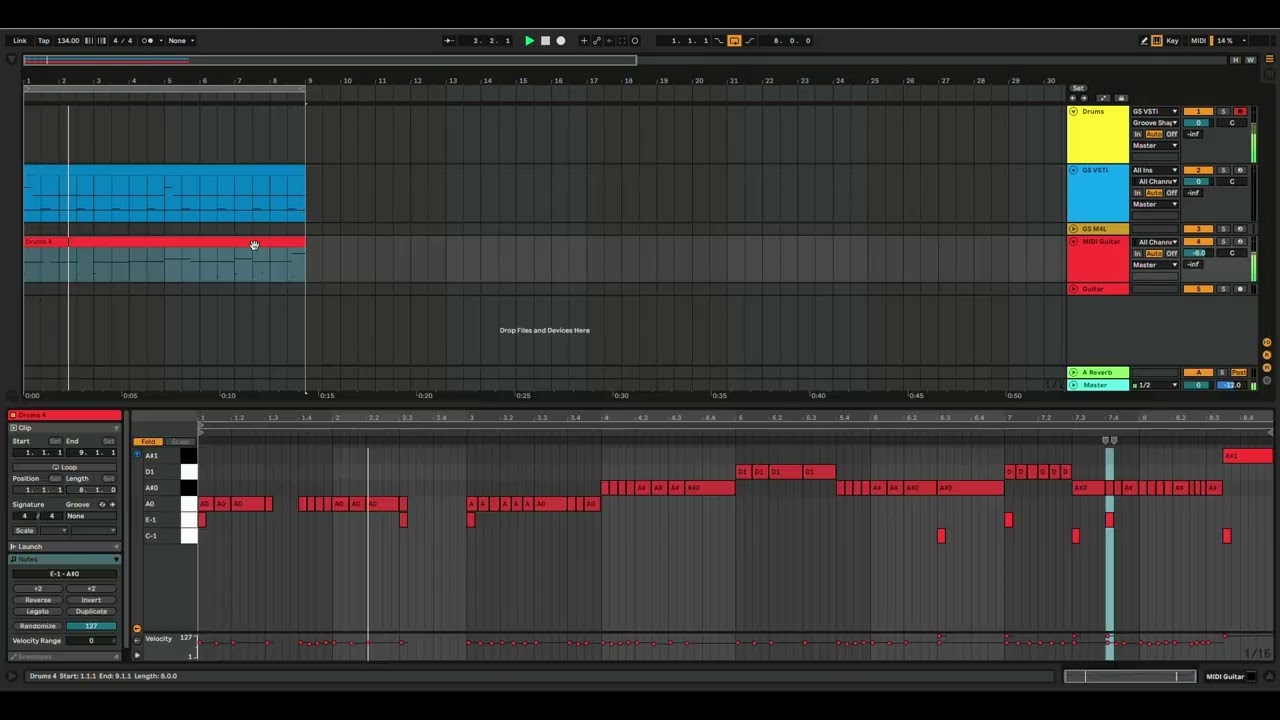Click the Play button in transport
The height and width of the screenshot is (720, 1280).
click(x=529, y=41)
